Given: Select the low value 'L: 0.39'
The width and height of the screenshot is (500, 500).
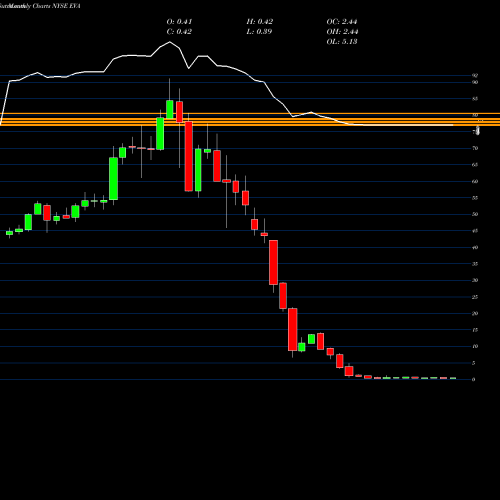Looking at the screenshot, I should (x=259, y=32).
